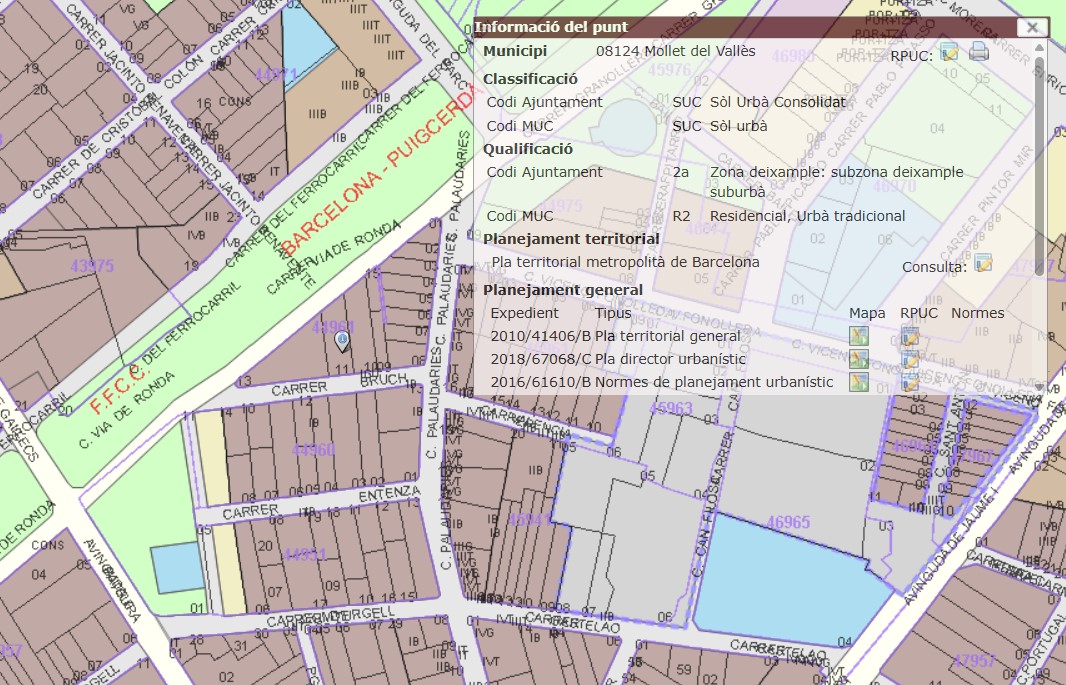The image size is (1066, 685).
Task: Click the 'Classificació' section heading
Action: 530,79
